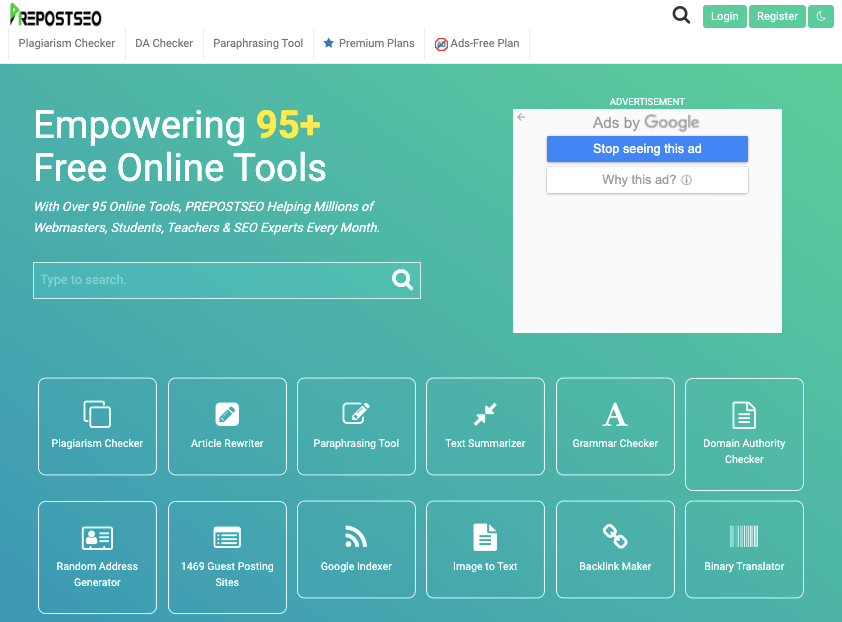Open Plagiarism Checker in the top nav
Viewport: 842px width, 622px height.
click(x=67, y=43)
